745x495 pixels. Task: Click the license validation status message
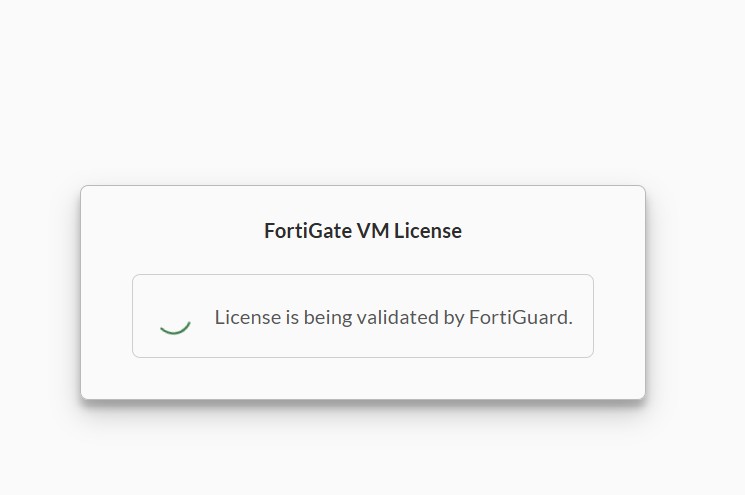pos(393,318)
